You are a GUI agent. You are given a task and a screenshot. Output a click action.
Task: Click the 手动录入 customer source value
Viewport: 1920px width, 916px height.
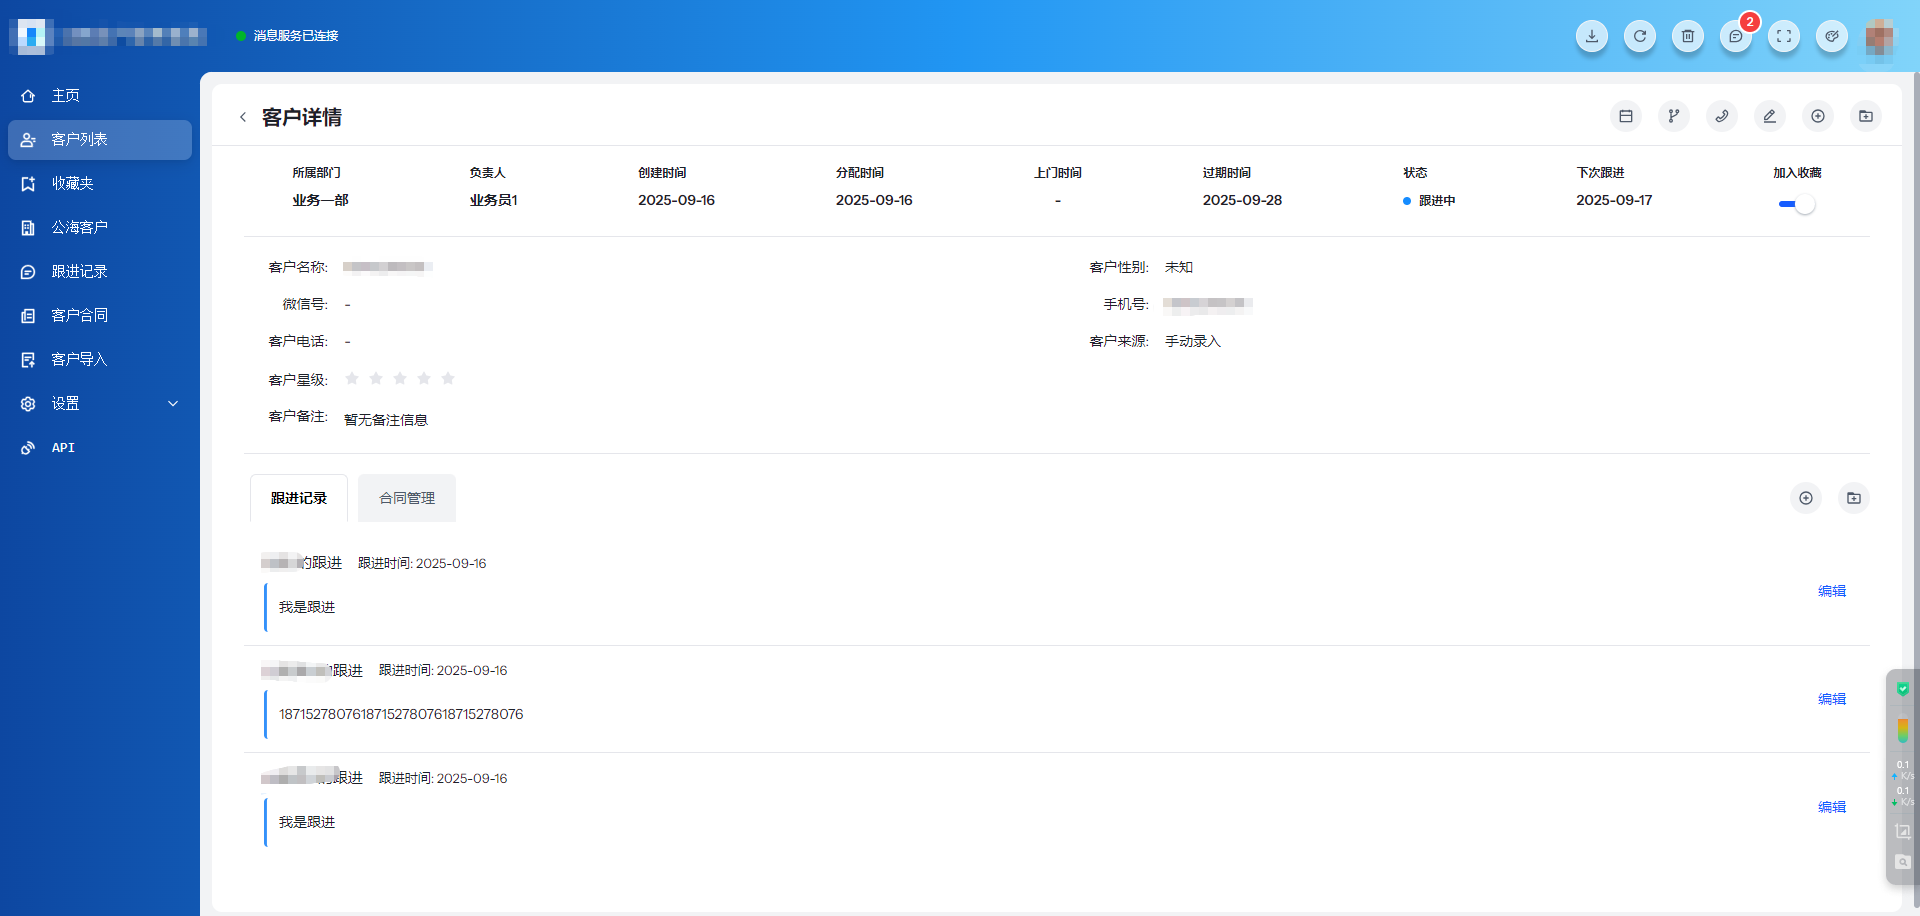click(x=1193, y=341)
